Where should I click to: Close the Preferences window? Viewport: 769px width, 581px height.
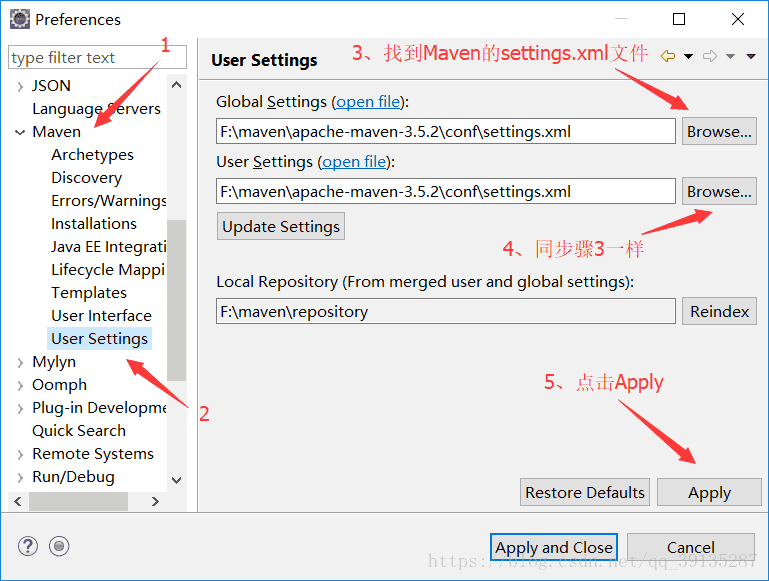(x=738, y=19)
